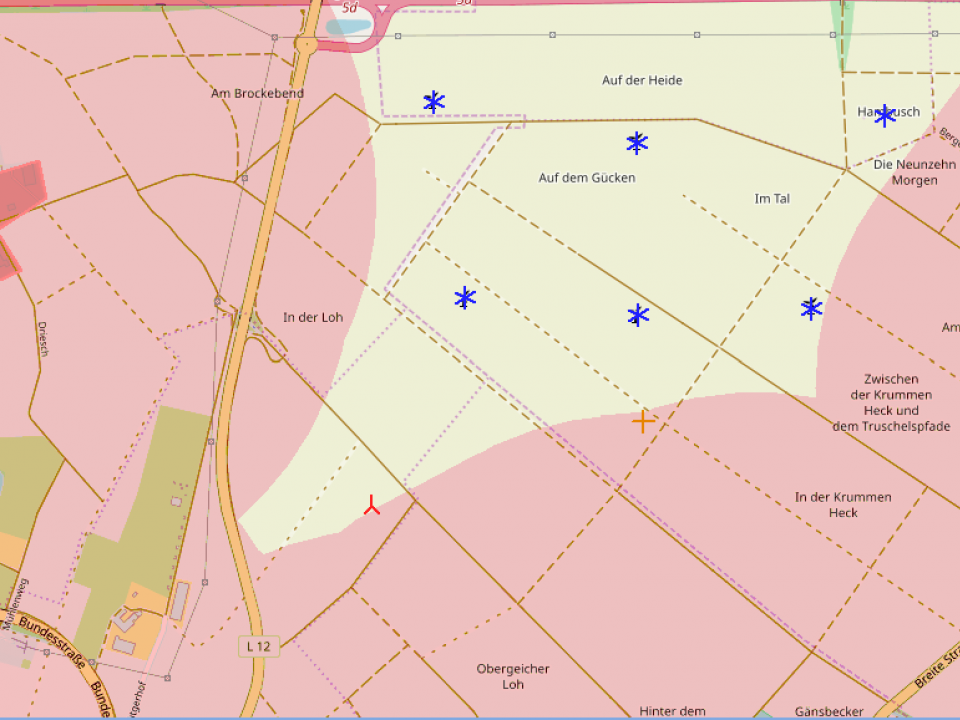The width and height of the screenshot is (960, 720).
Task: Select the In der Krummen Heck label
Action: click(x=843, y=505)
